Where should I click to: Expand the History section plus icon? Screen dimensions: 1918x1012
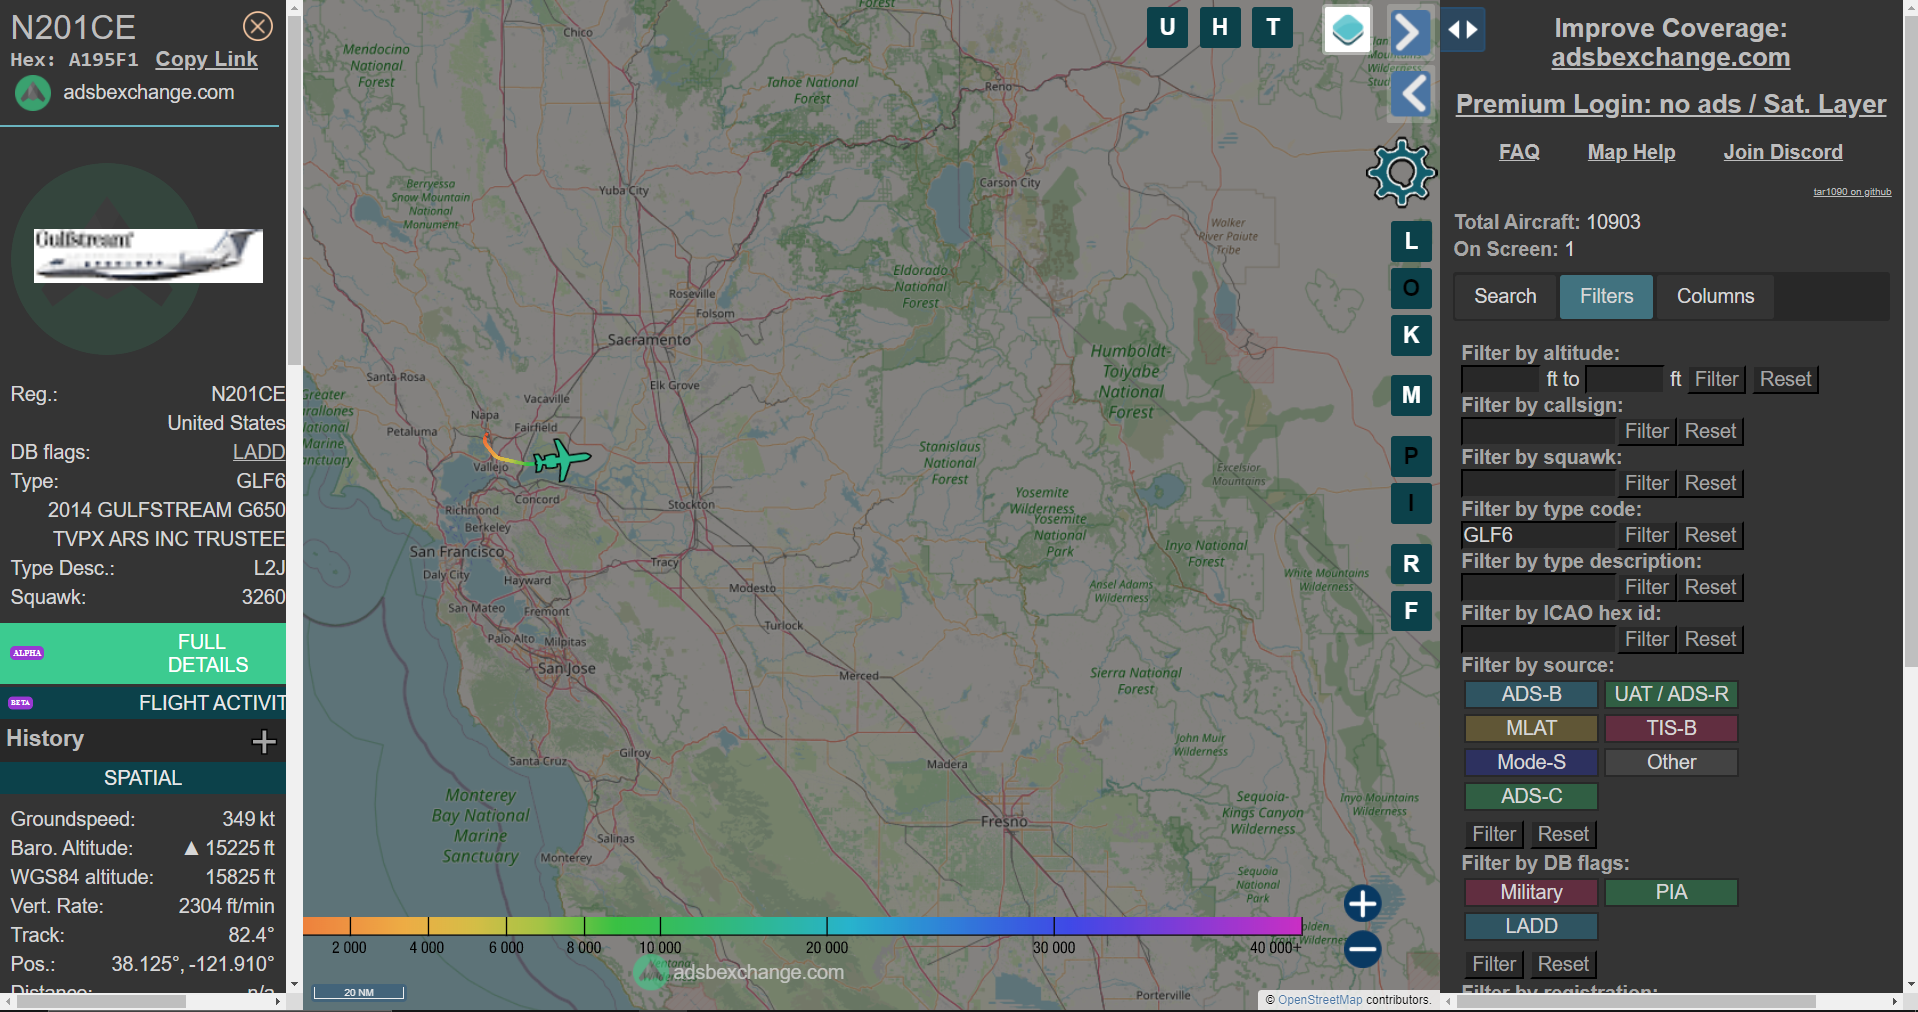pos(264,741)
